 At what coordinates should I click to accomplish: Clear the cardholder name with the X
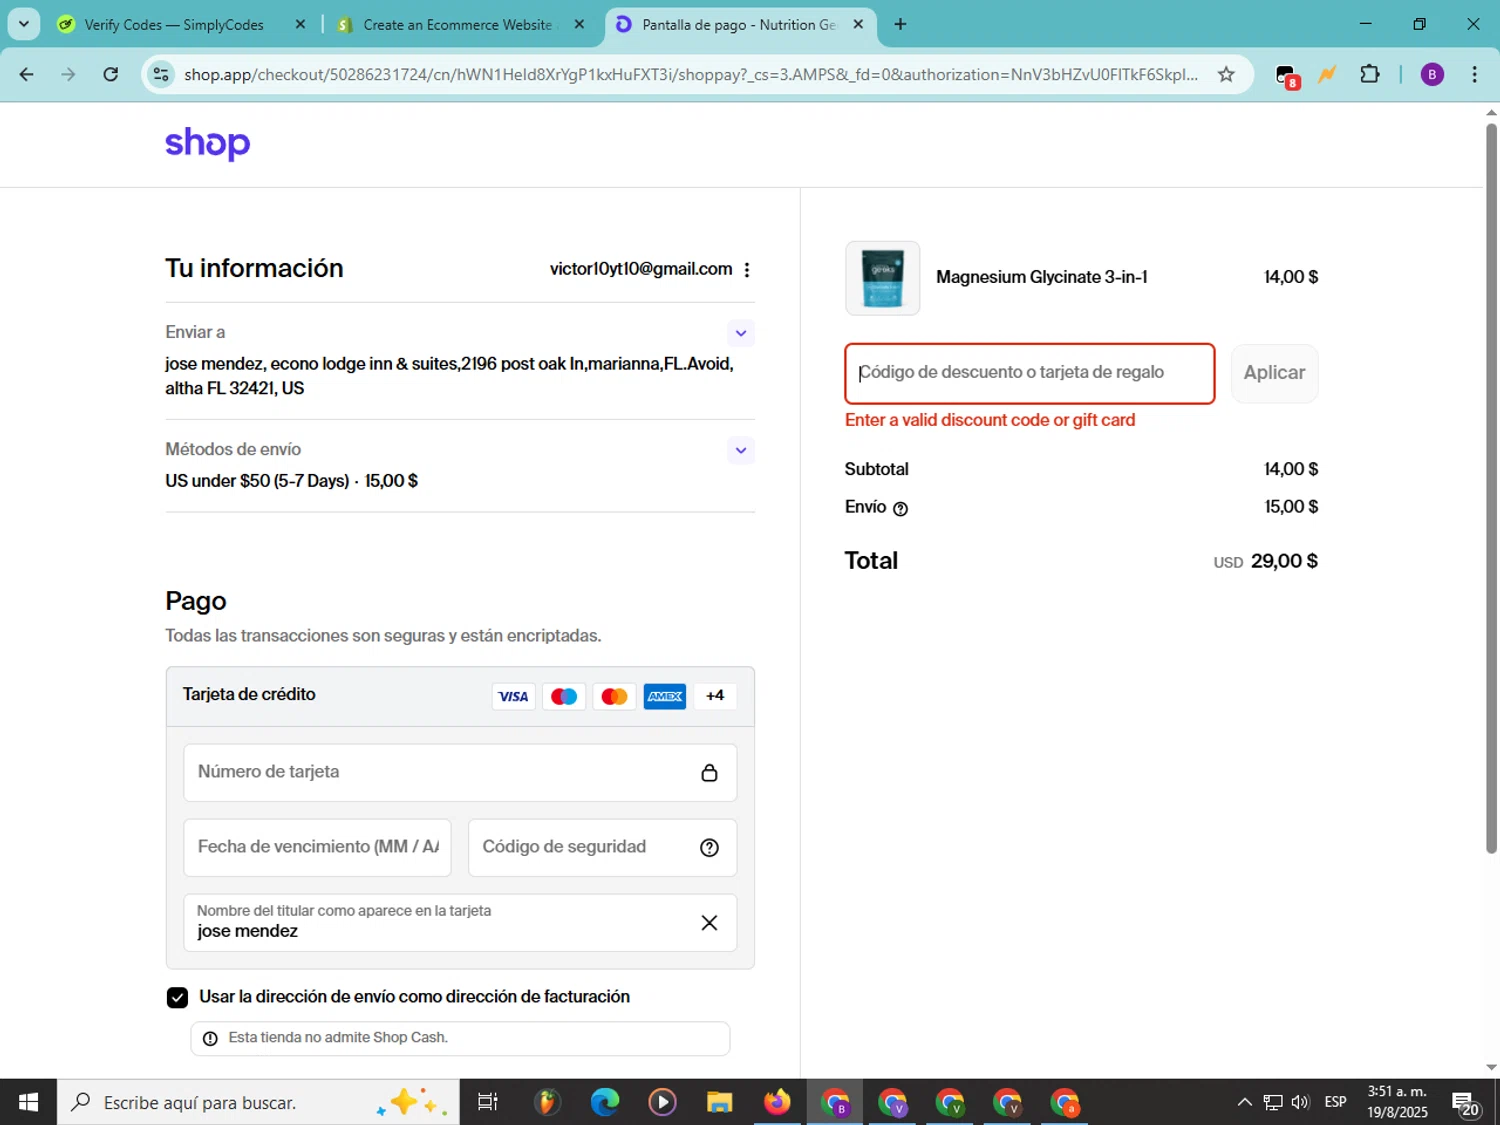[709, 923]
